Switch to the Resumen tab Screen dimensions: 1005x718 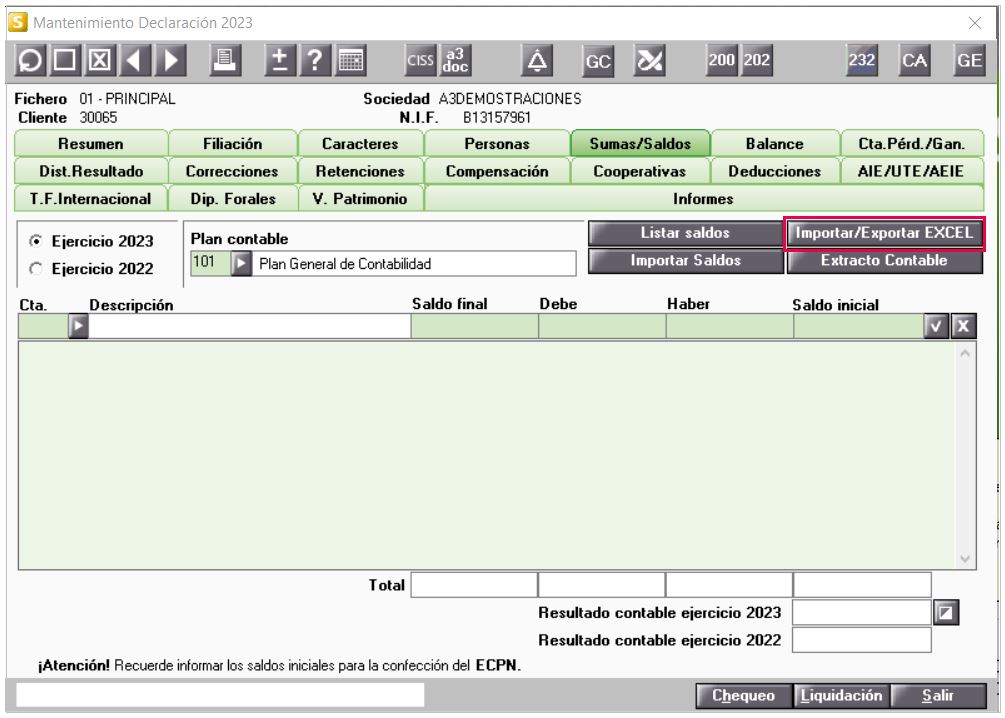coord(91,144)
